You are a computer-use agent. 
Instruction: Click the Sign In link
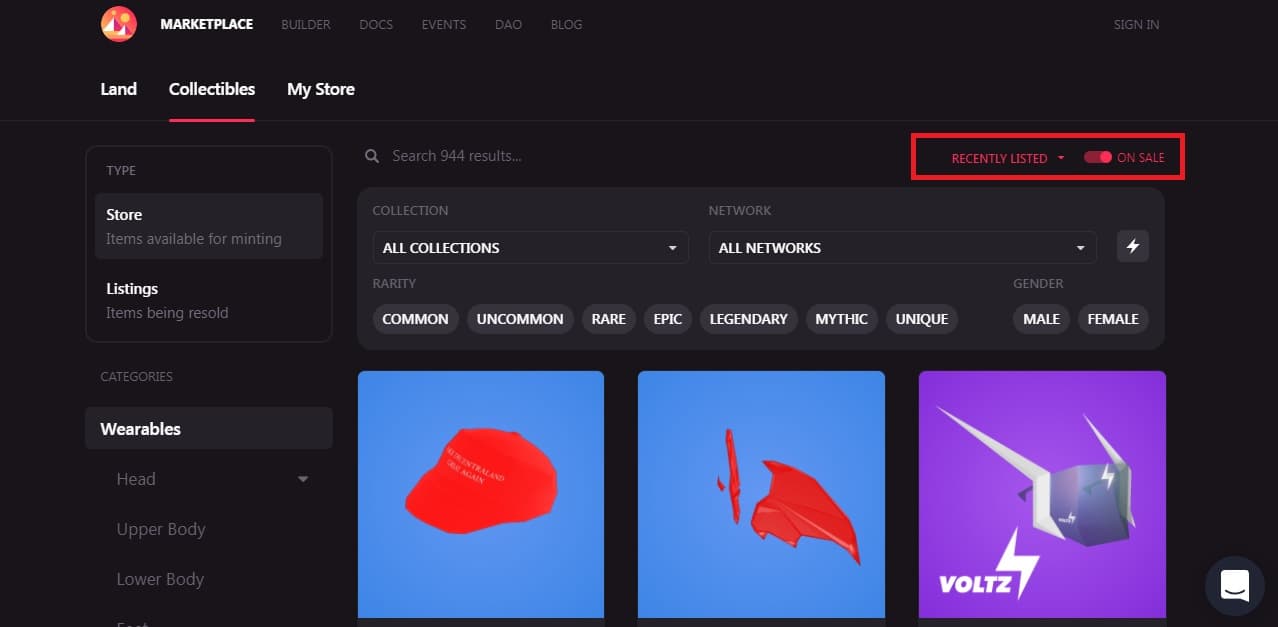(x=1137, y=24)
